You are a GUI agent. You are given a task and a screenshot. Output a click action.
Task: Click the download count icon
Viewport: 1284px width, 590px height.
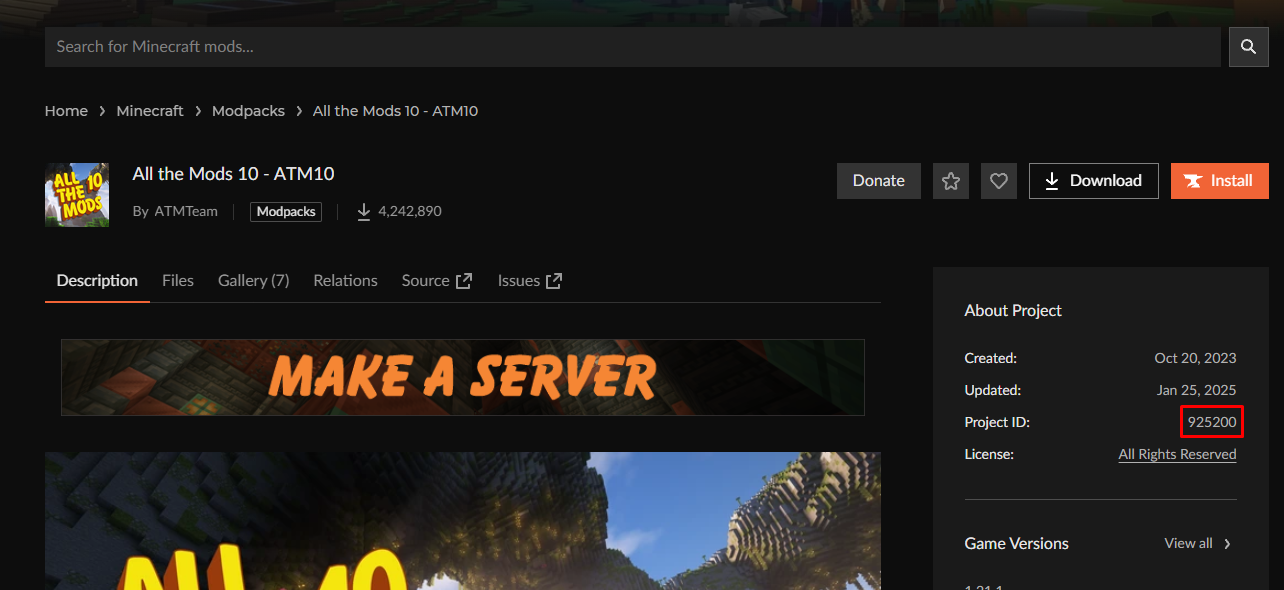pyautogui.click(x=364, y=211)
